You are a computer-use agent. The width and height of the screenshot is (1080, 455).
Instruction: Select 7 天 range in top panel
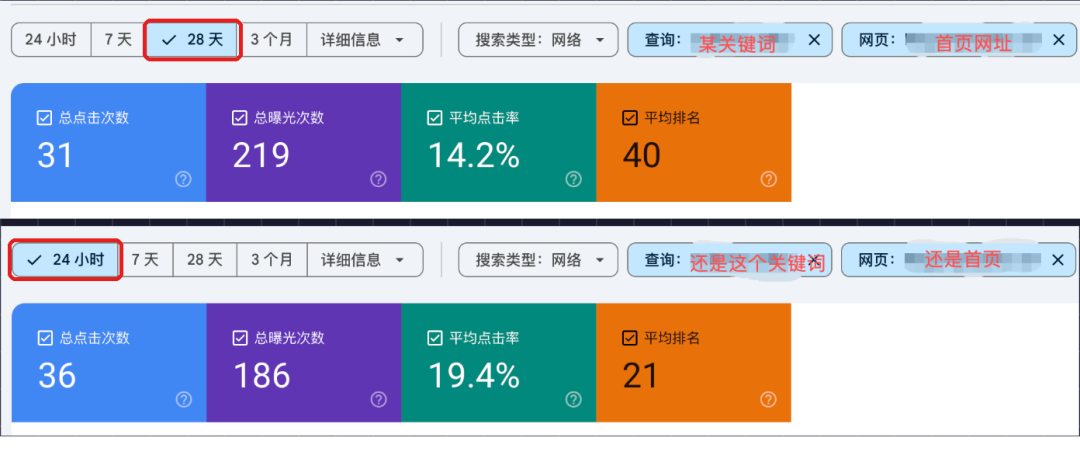click(118, 40)
